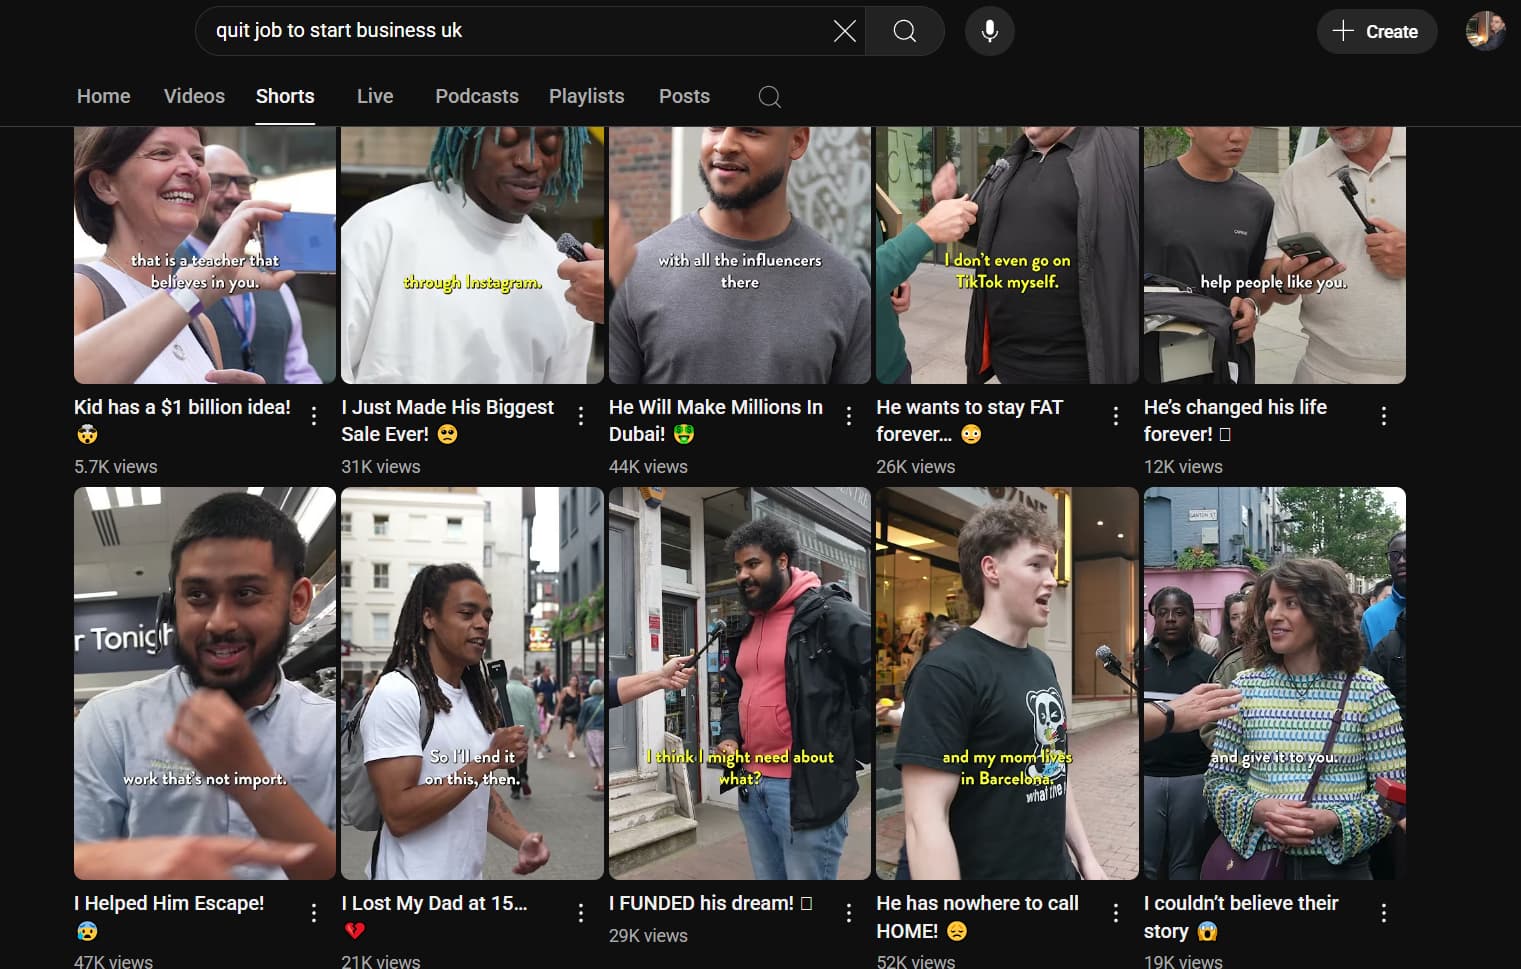The image size is (1521, 969).
Task: Open the 'I FUNDED his dream!' title link
Action: [x=701, y=903]
